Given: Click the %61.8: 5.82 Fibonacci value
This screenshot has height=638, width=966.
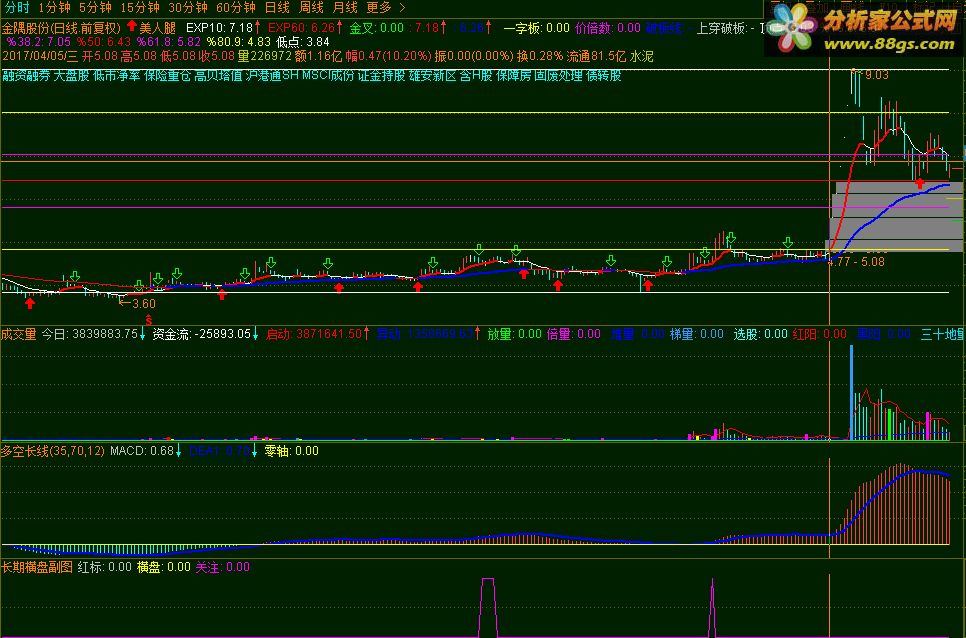Looking at the screenshot, I should tap(169, 42).
